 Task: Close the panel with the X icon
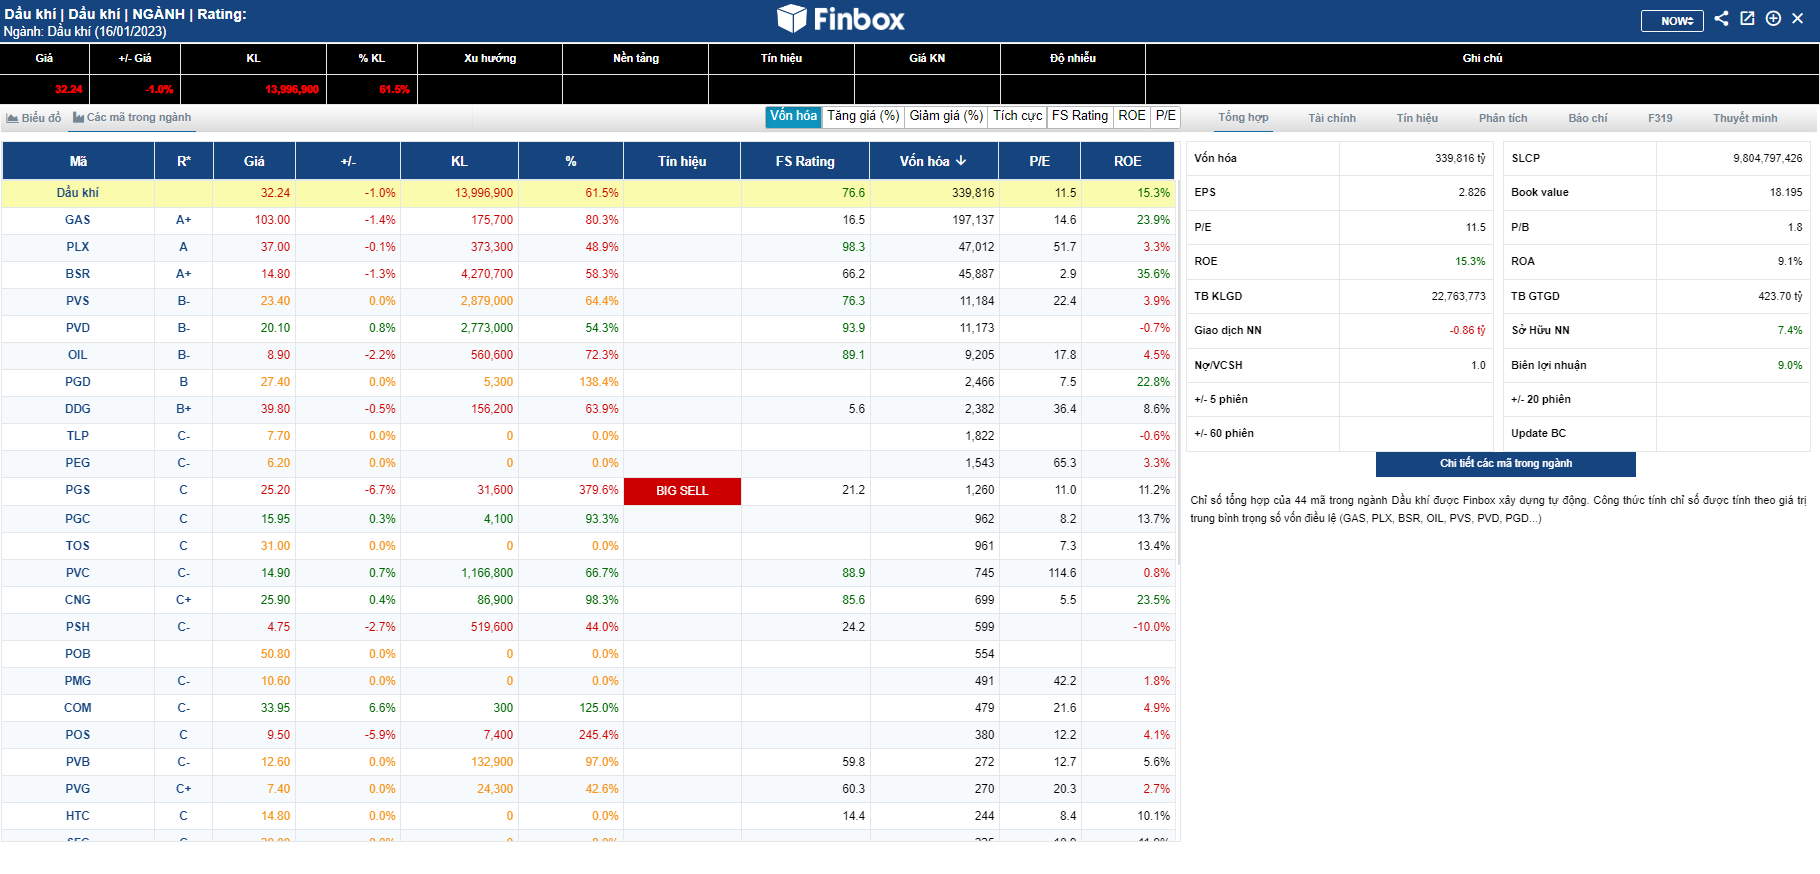[x=1797, y=18]
